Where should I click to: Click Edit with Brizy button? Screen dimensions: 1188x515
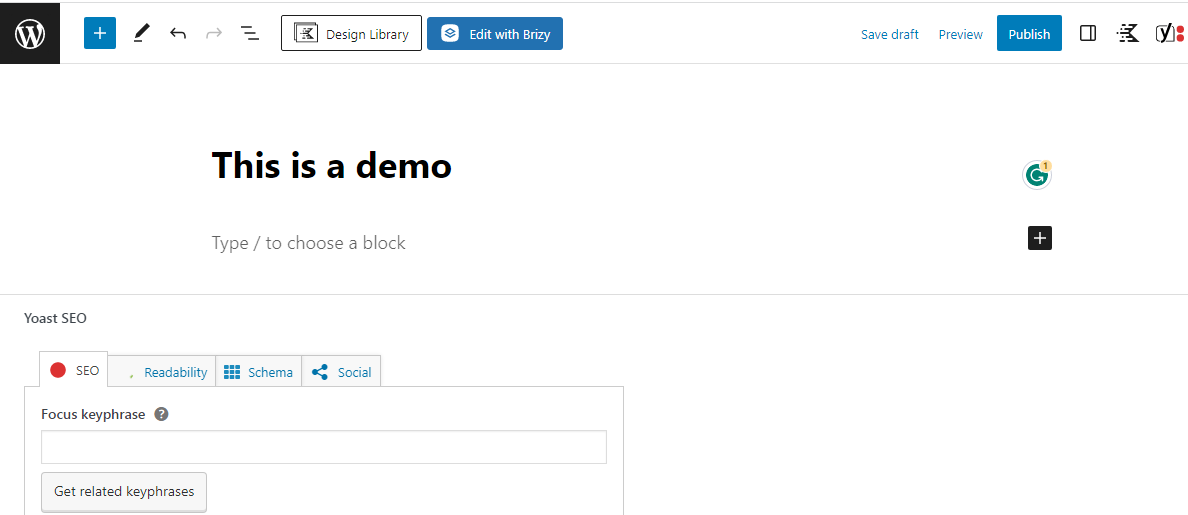pyautogui.click(x=495, y=33)
